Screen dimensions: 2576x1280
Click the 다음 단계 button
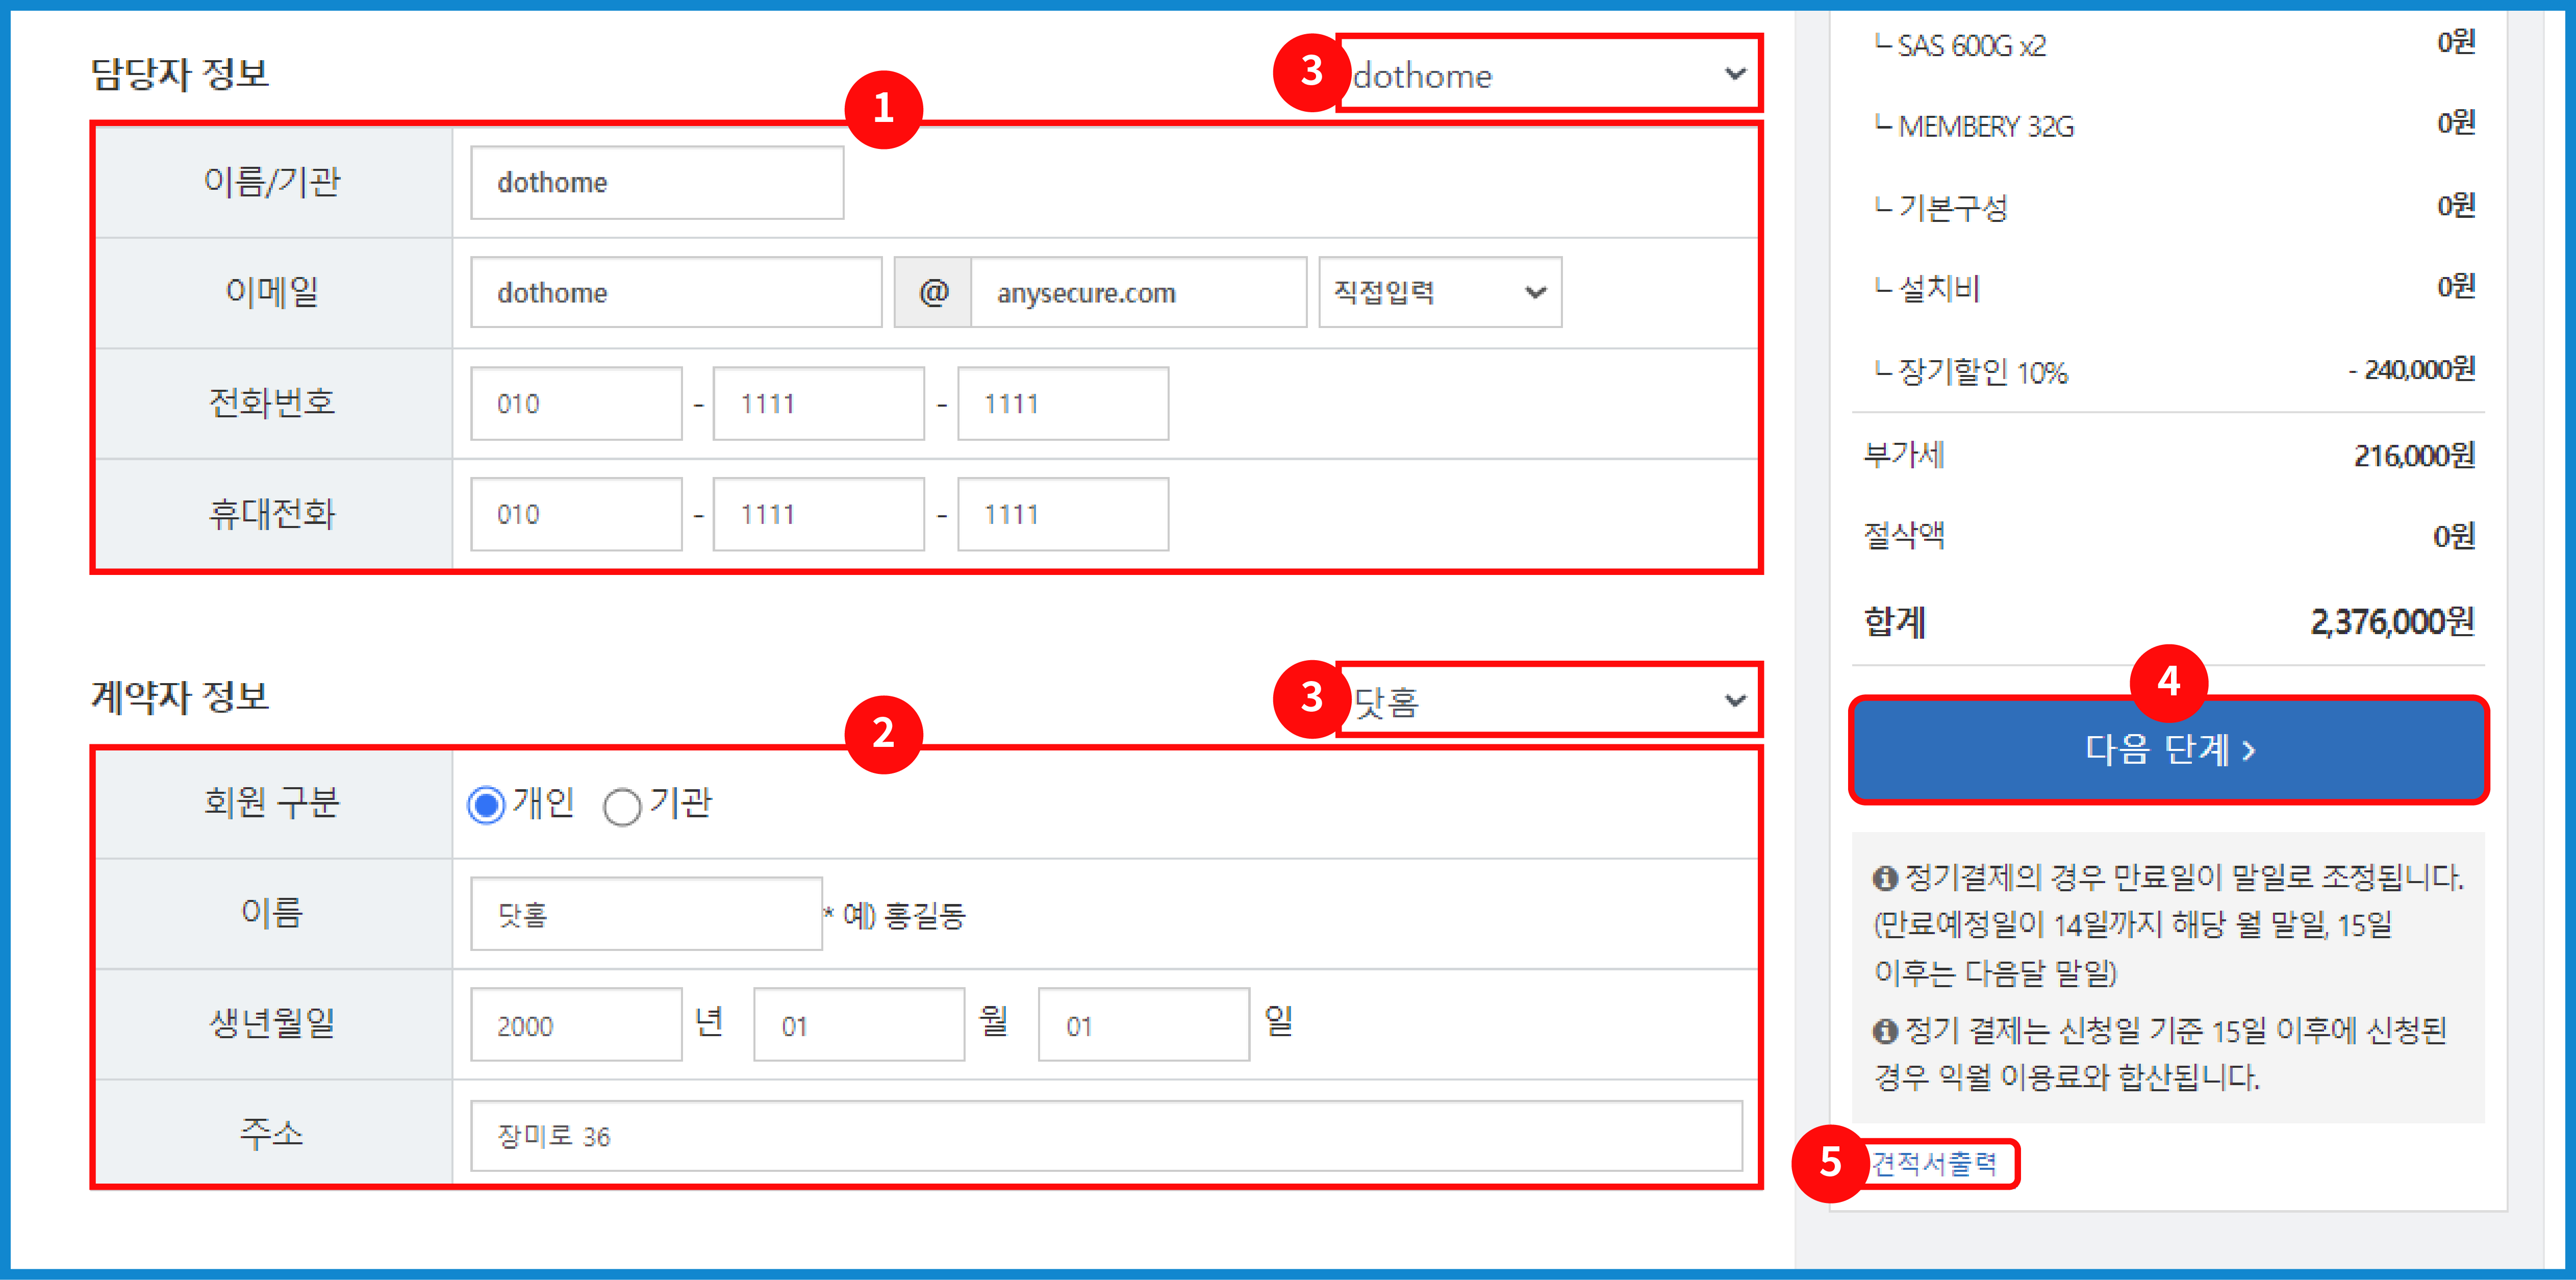coord(2167,749)
